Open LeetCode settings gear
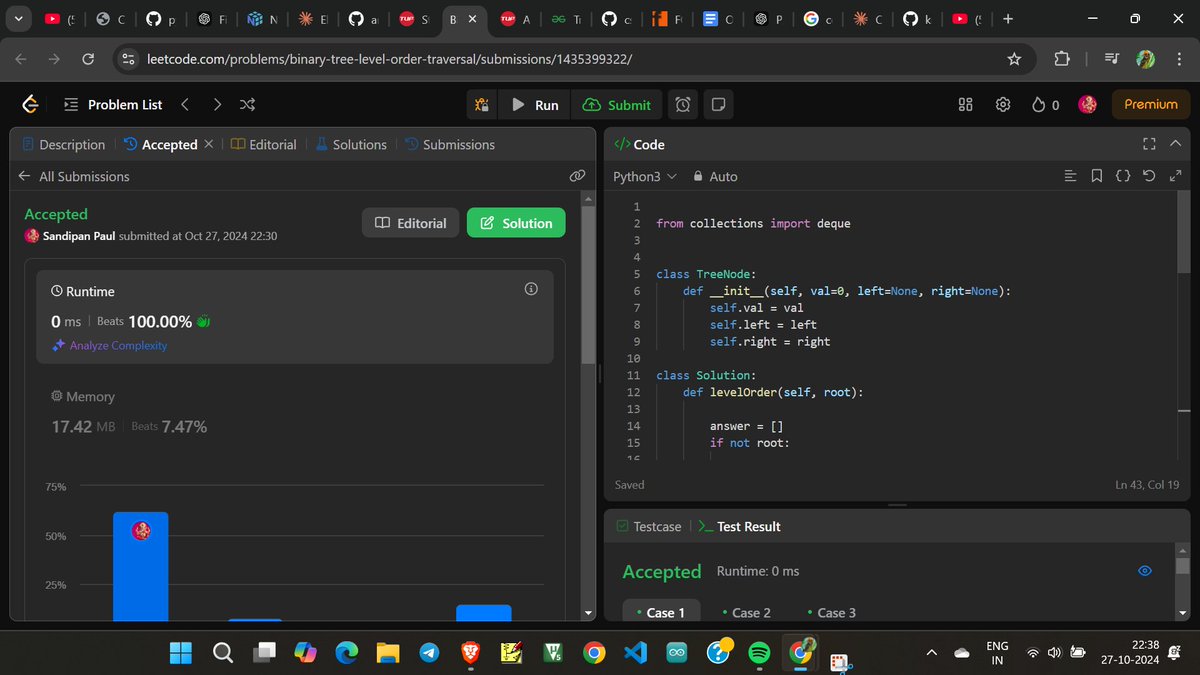The width and height of the screenshot is (1200, 675). pyautogui.click(x=1004, y=104)
